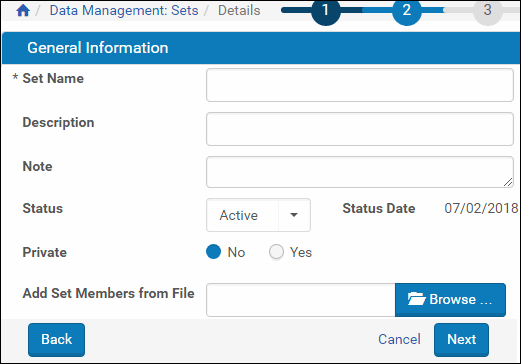
Task: Focus the Set Name input field
Action: click(360, 85)
